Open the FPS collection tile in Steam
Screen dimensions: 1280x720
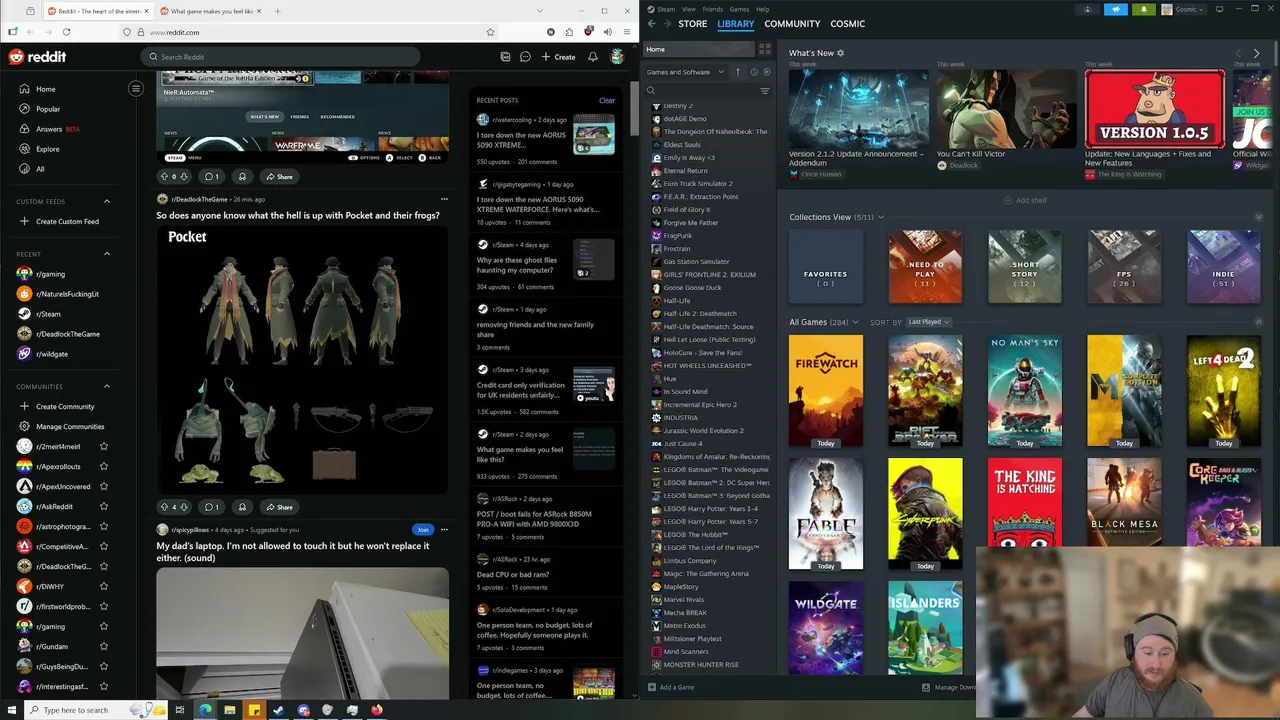(x=1125, y=267)
